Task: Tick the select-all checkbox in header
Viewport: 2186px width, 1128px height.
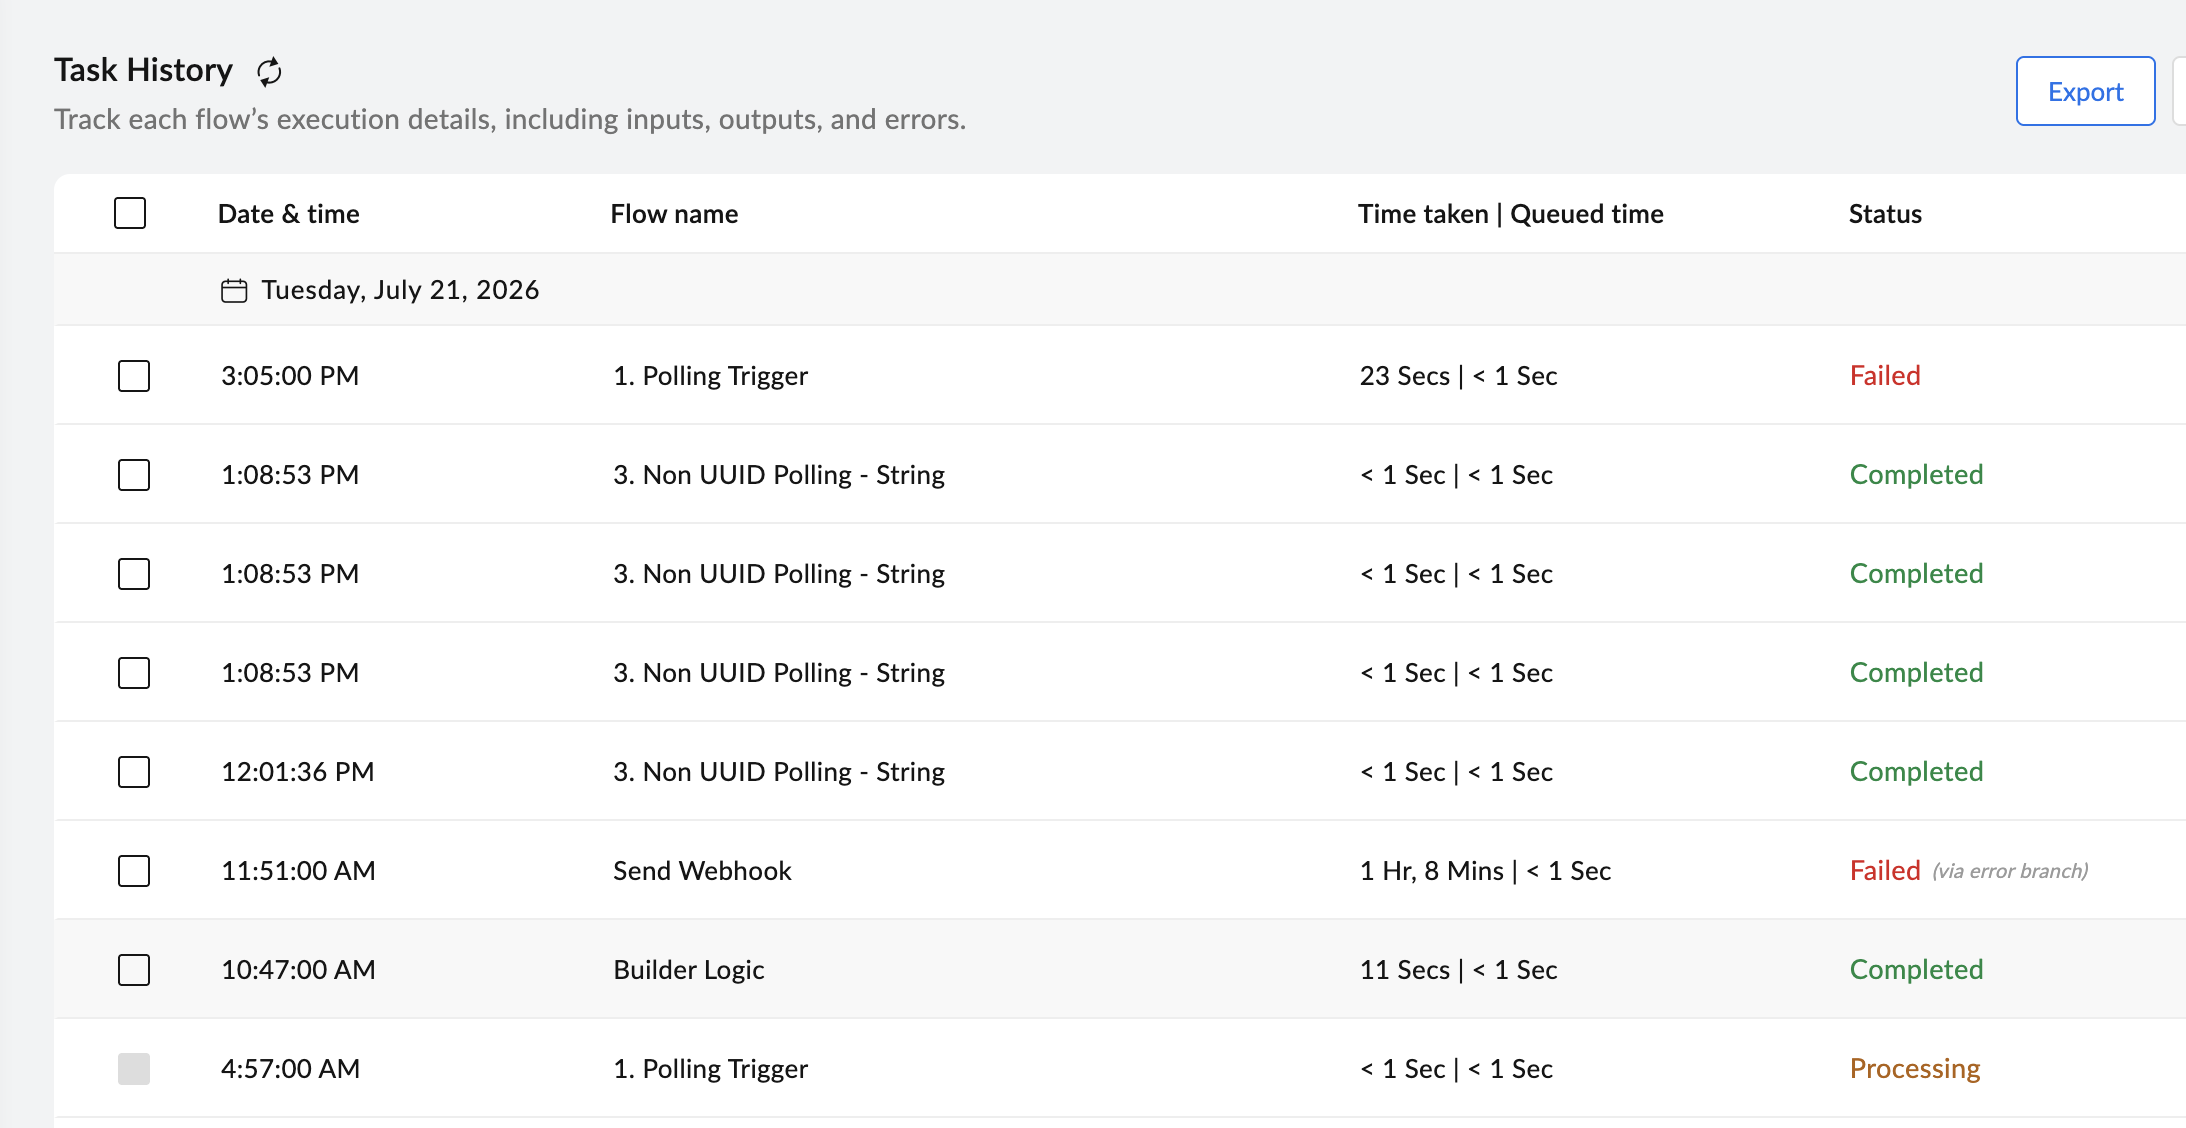Action: coord(130,213)
